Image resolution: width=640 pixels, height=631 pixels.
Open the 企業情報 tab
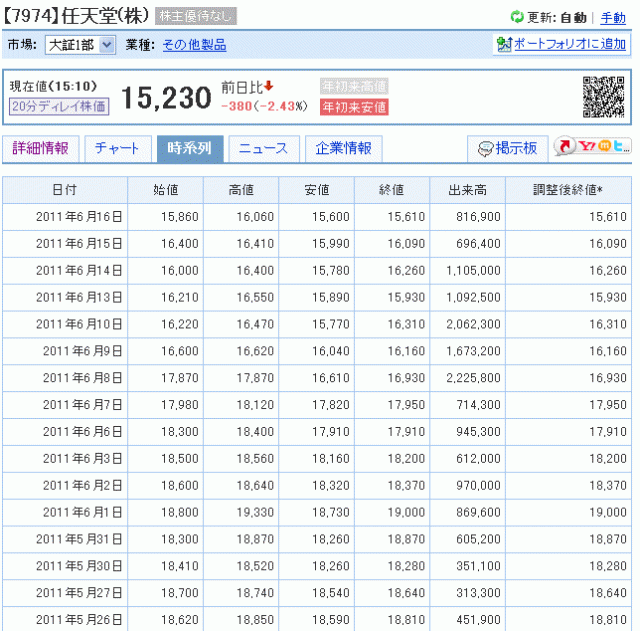click(x=344, y=149)
